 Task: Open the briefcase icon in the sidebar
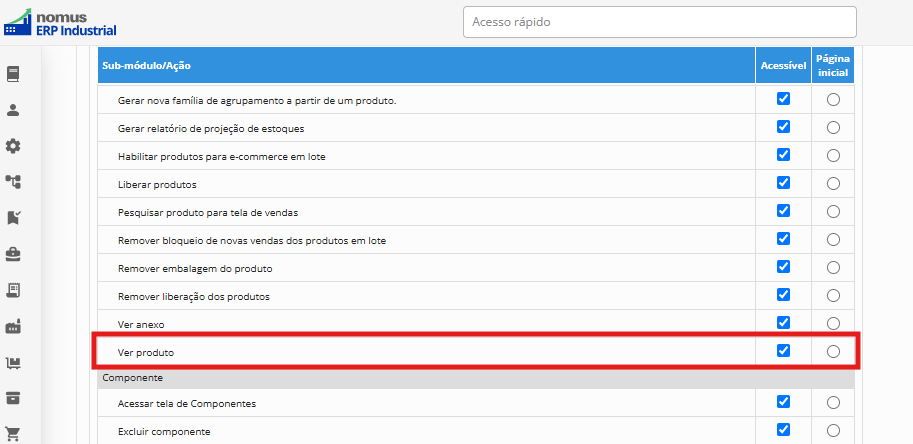[x=13, y=254]
